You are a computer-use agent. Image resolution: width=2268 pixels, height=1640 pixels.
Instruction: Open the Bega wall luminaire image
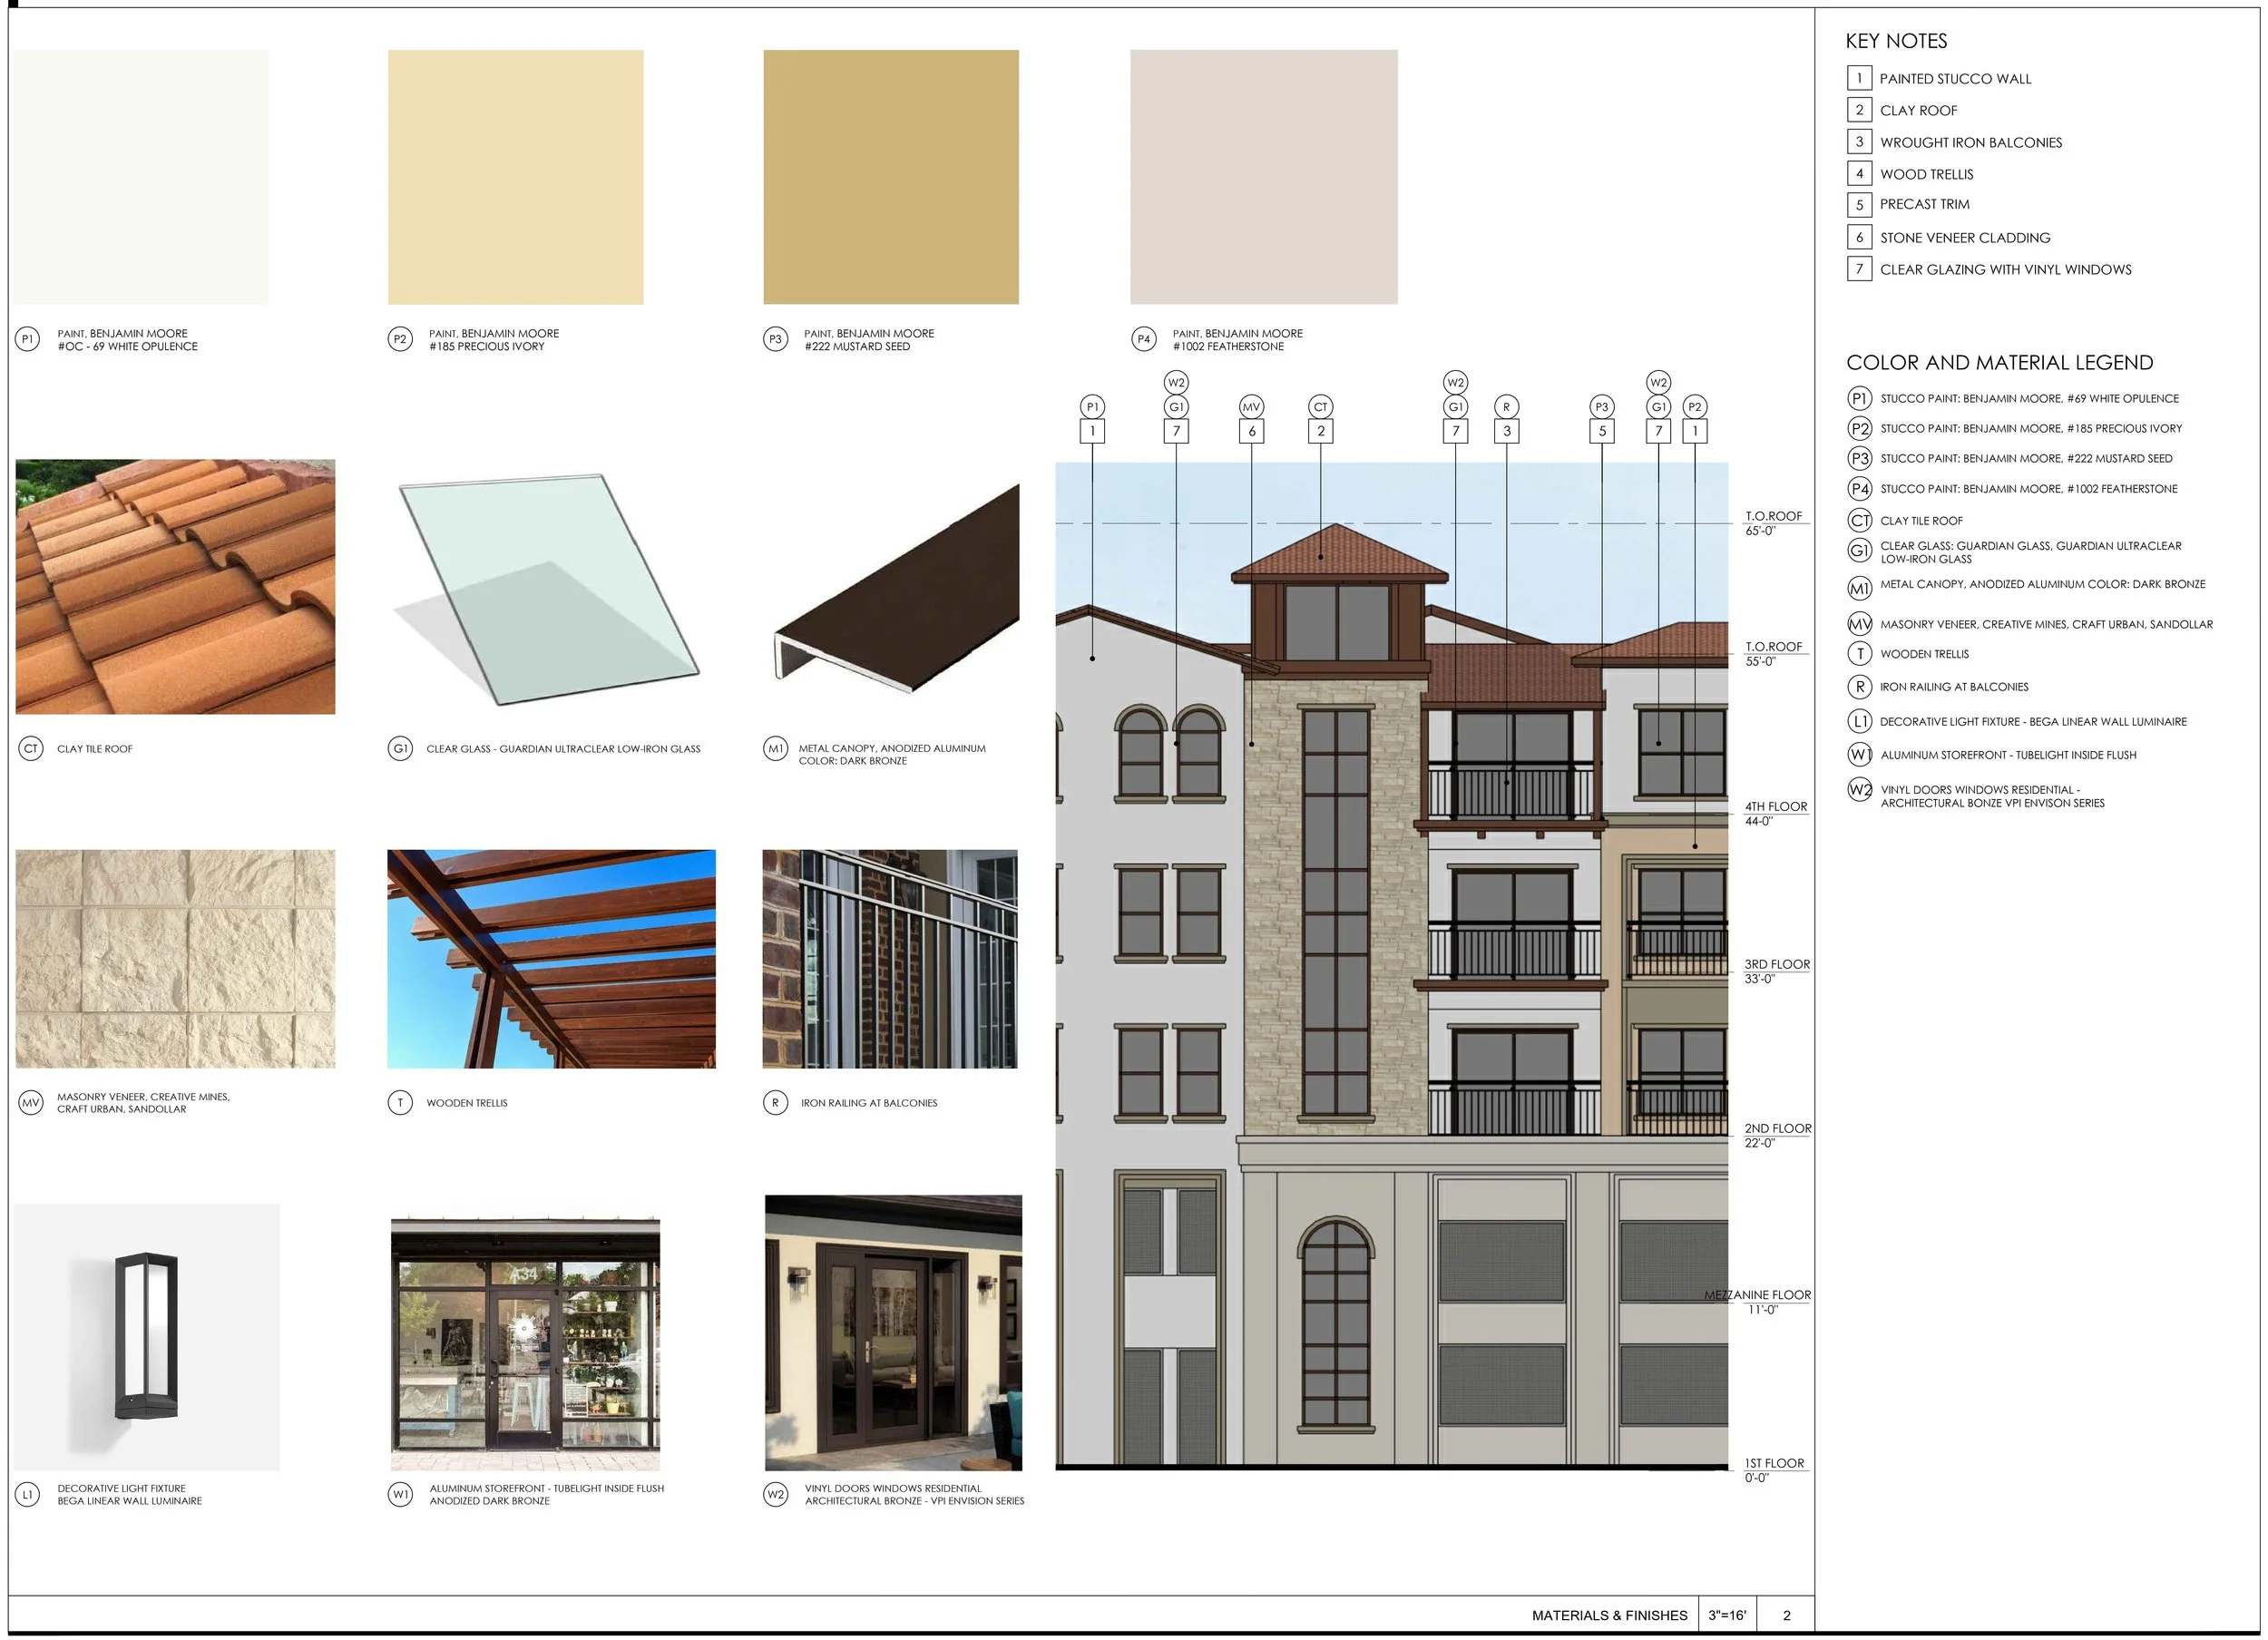147,1336
